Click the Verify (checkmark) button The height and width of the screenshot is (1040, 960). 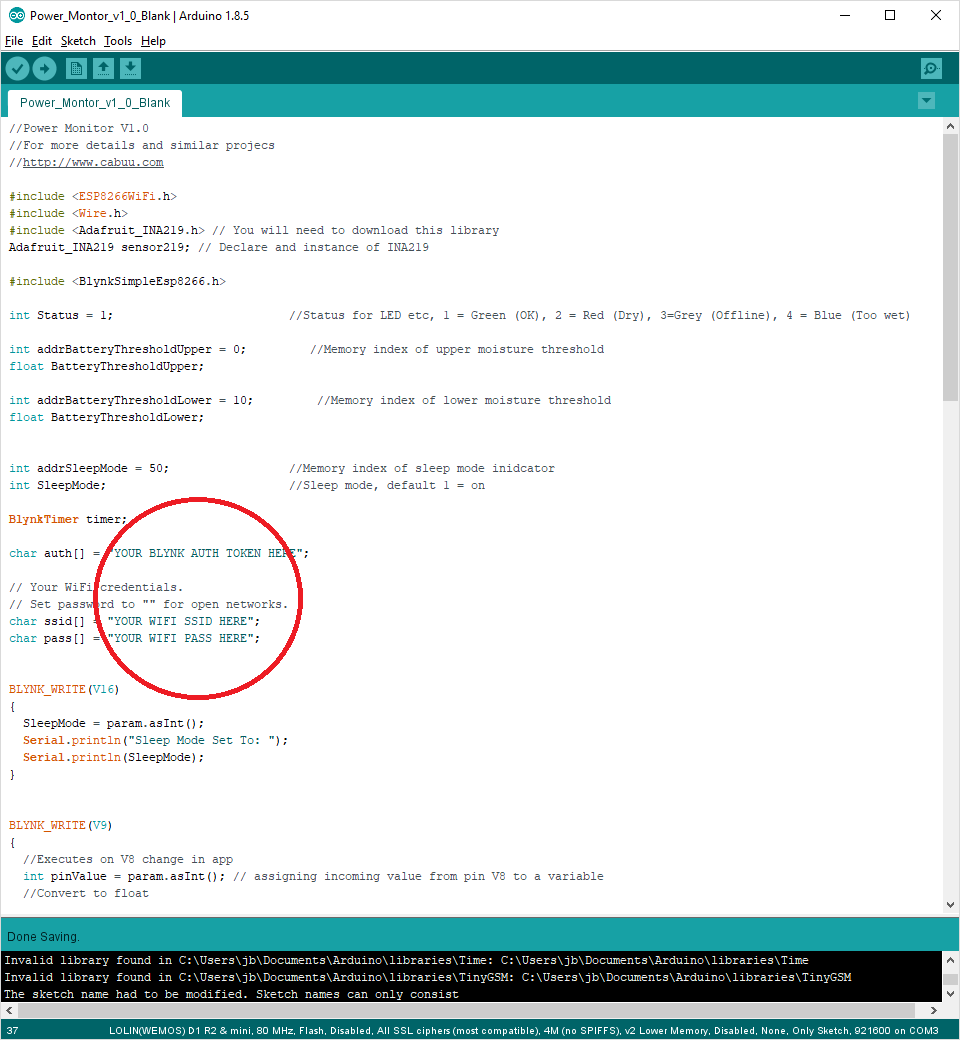pos(17,68)
